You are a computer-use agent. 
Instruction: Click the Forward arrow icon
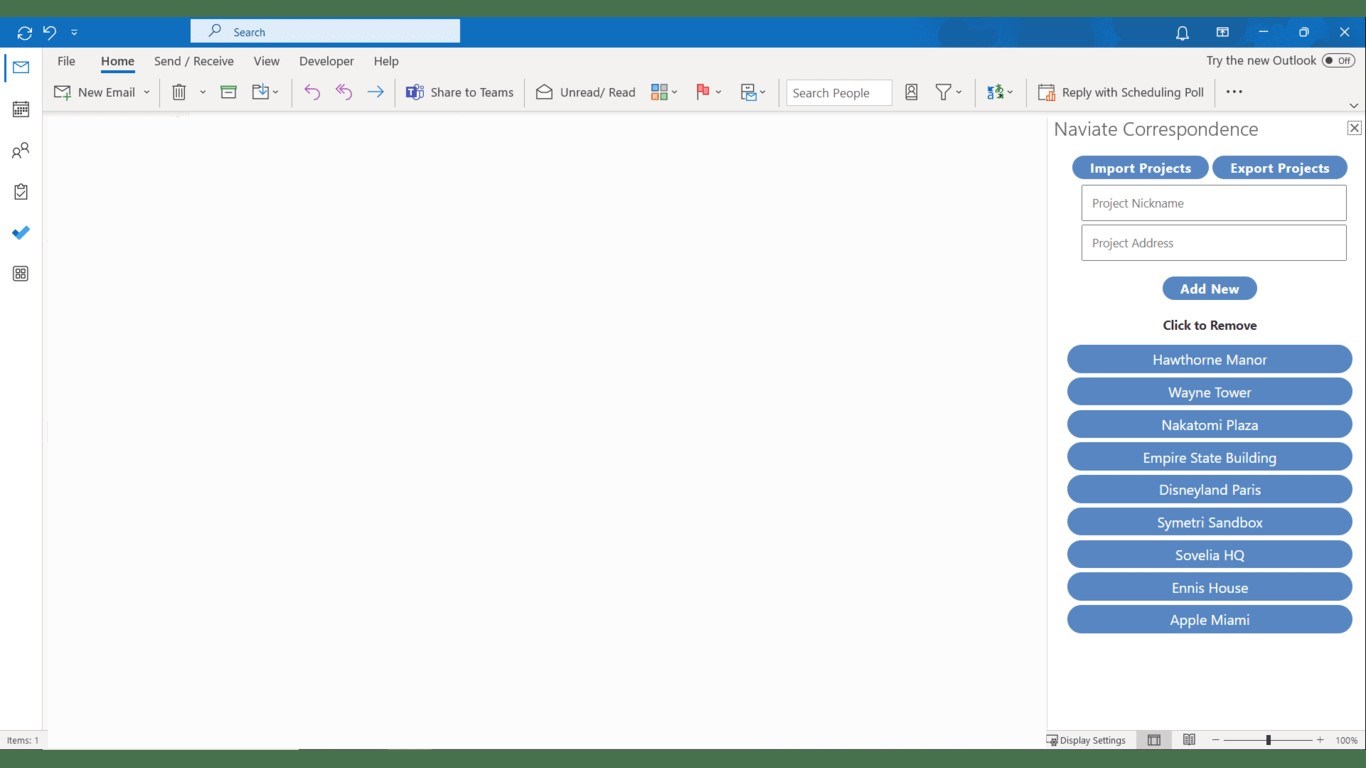375,92
